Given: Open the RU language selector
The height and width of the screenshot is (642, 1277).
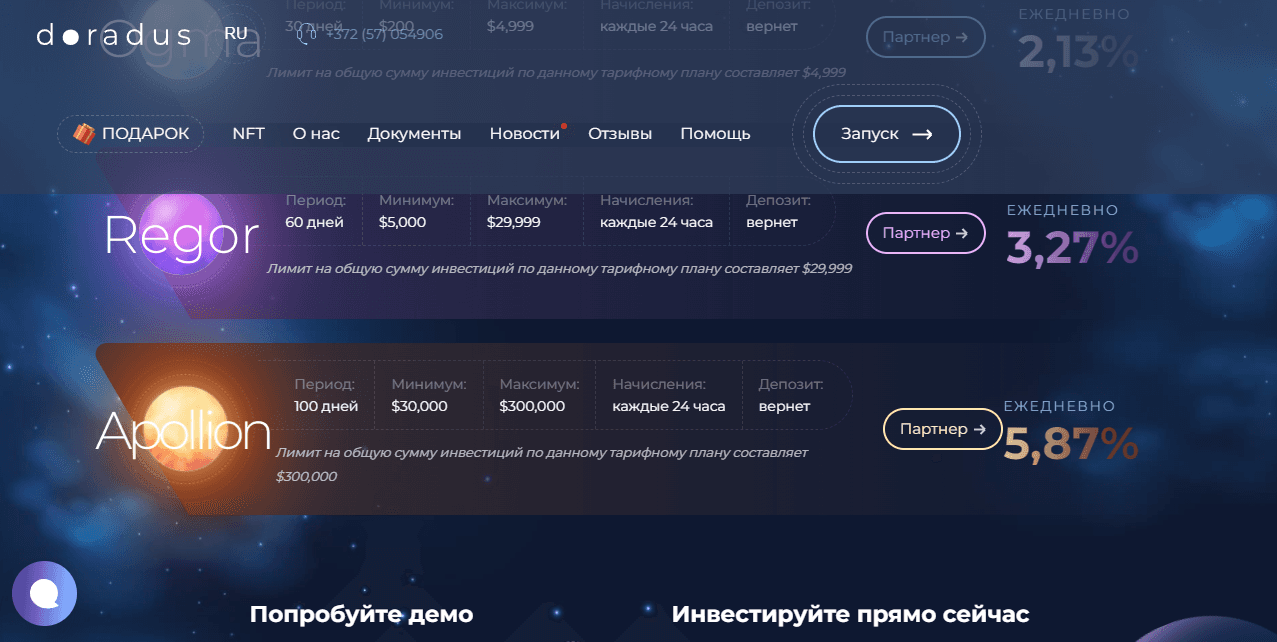Looking at the screenshot, I should pyautogui.click(x=235, y=32).
